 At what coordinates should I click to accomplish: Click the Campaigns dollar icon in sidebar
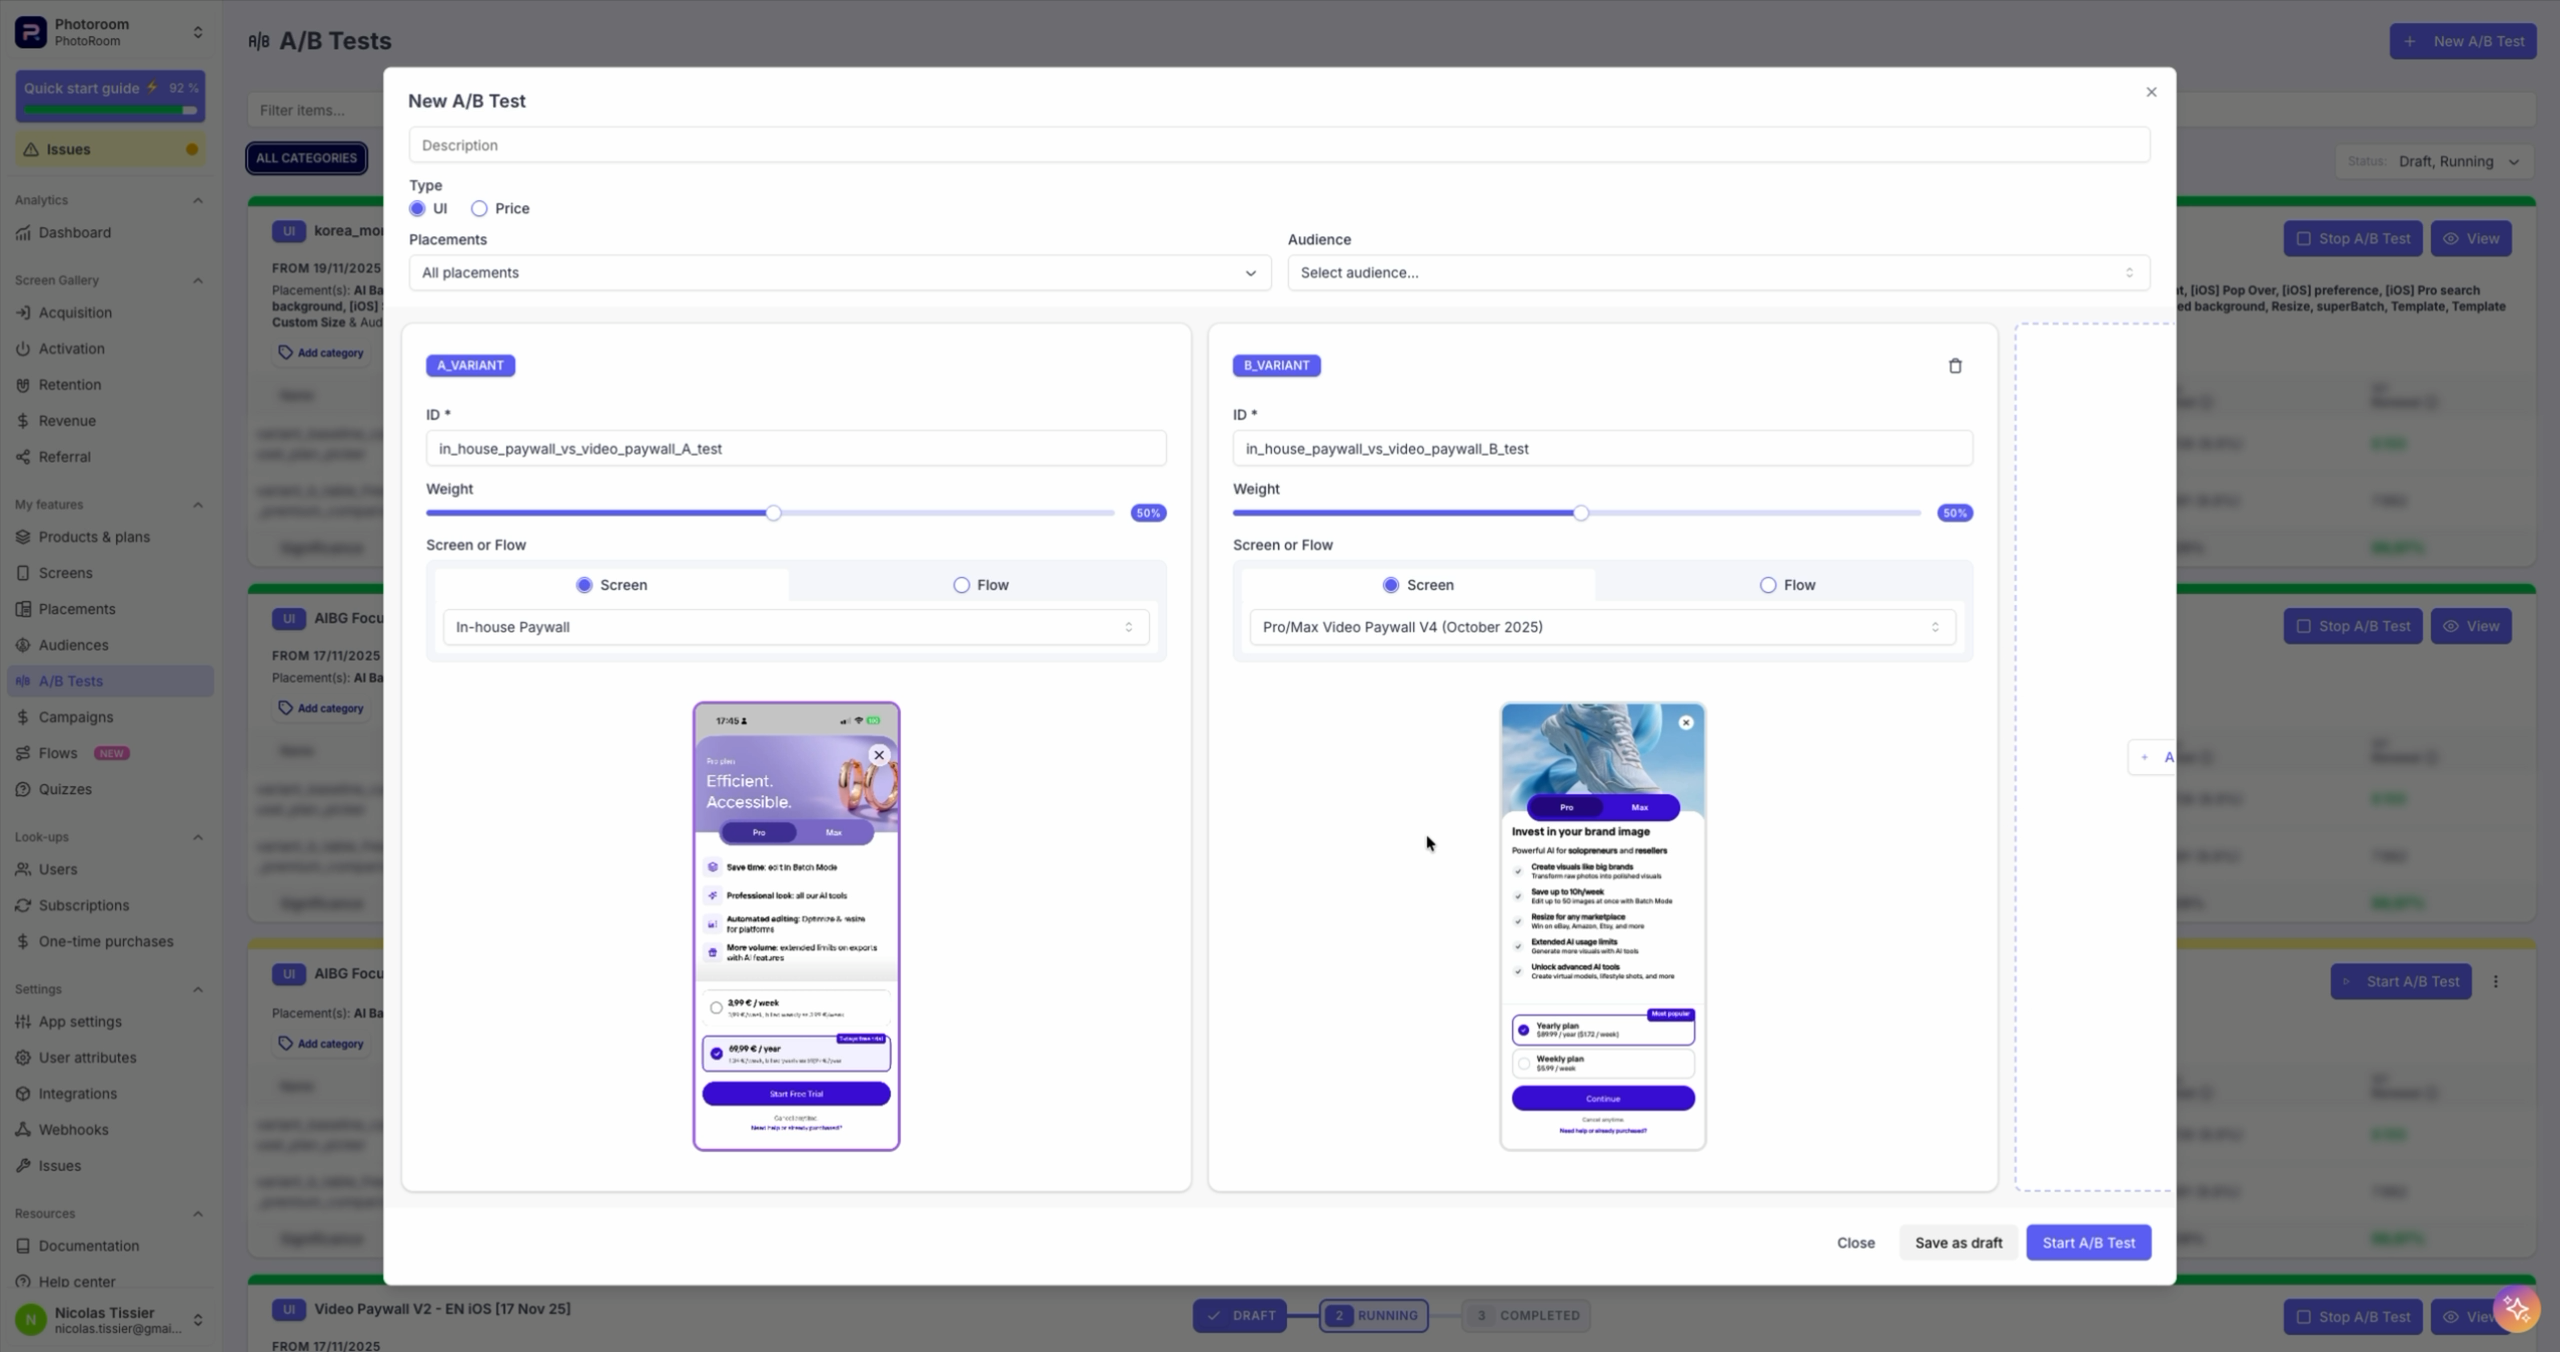(x=23, y=717)
